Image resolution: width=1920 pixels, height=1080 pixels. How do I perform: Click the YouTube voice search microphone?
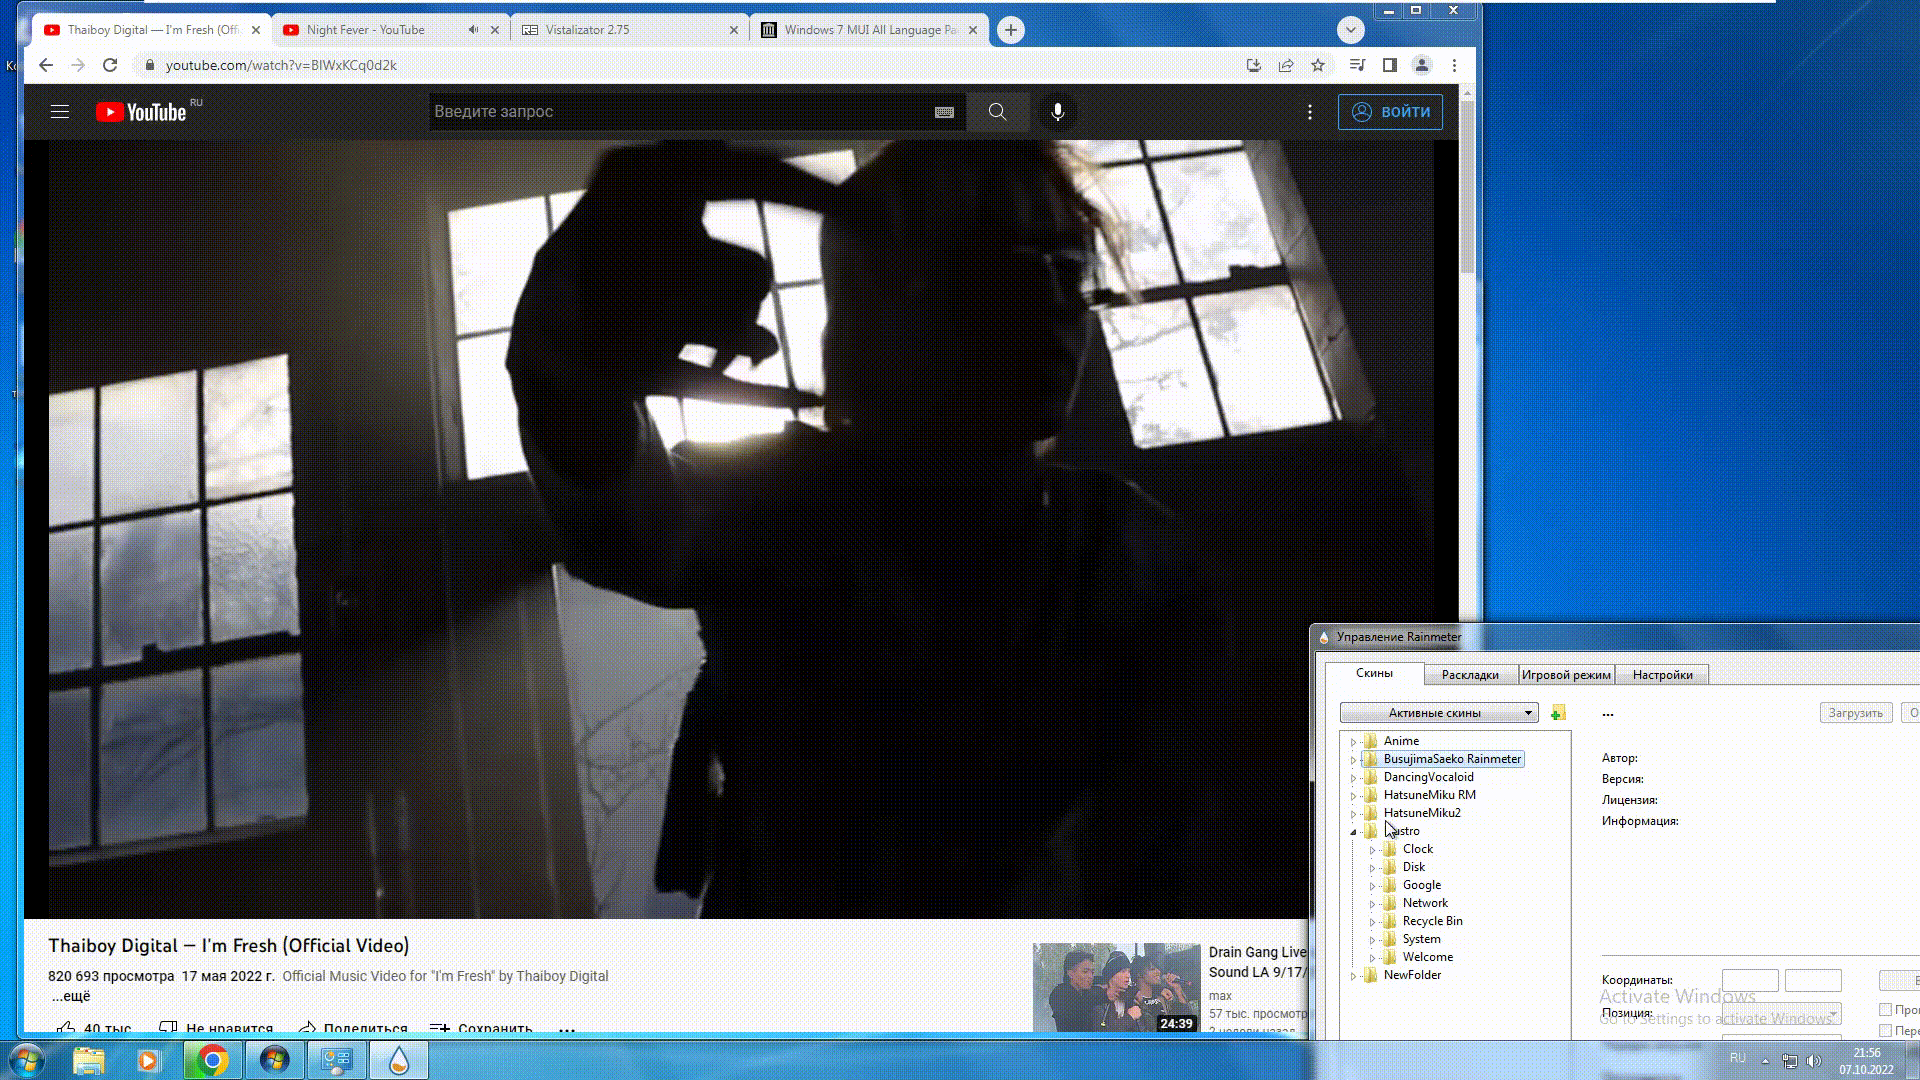click(x=1057, y=112)
